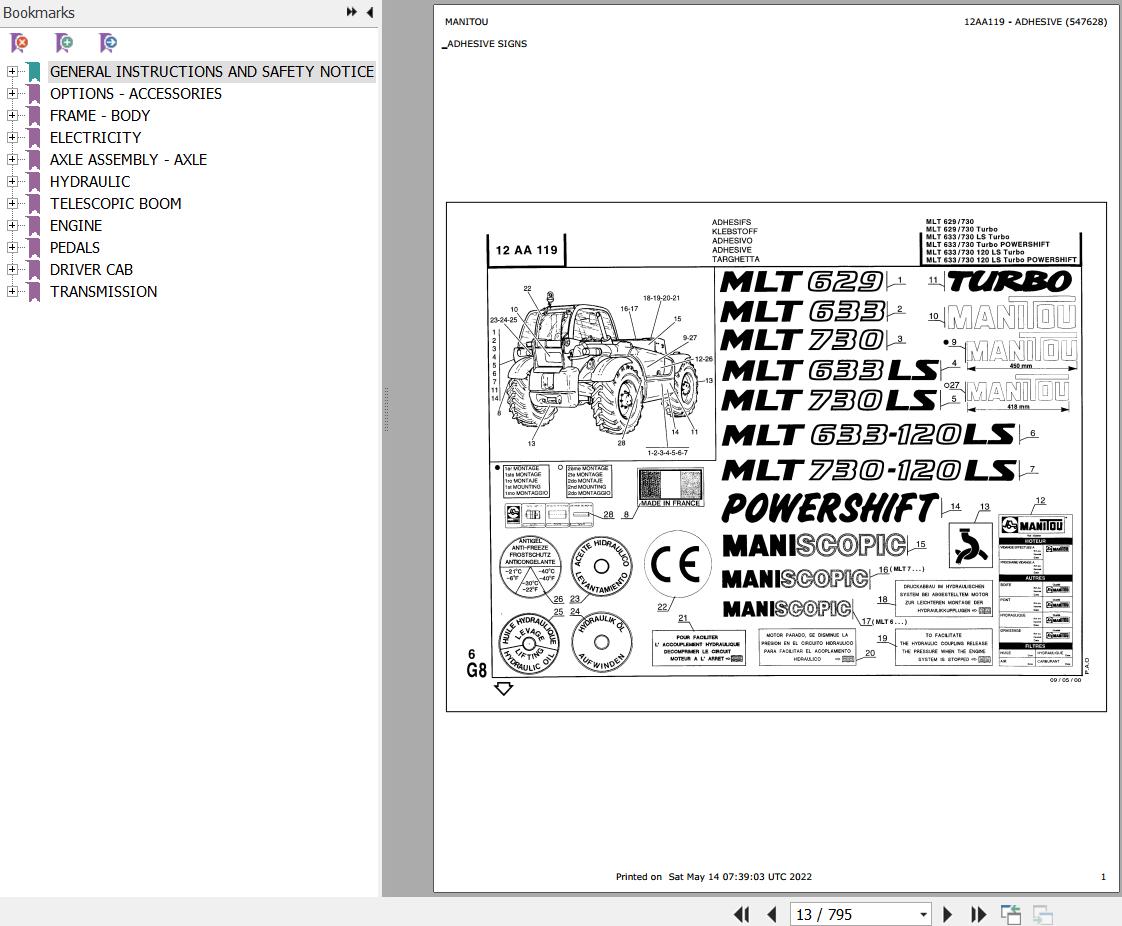Delete the selected bookmark
Image resolution: width=1122 pixels, height=926 pixels.
click(19, 43)
